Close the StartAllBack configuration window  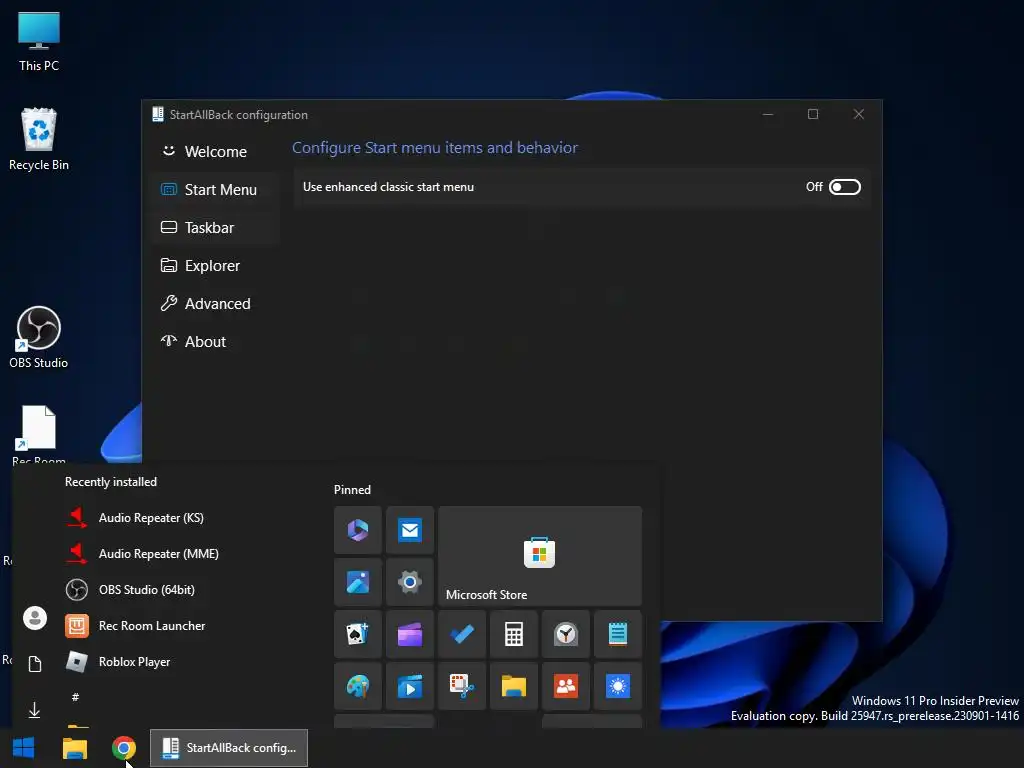click(859, 114)
